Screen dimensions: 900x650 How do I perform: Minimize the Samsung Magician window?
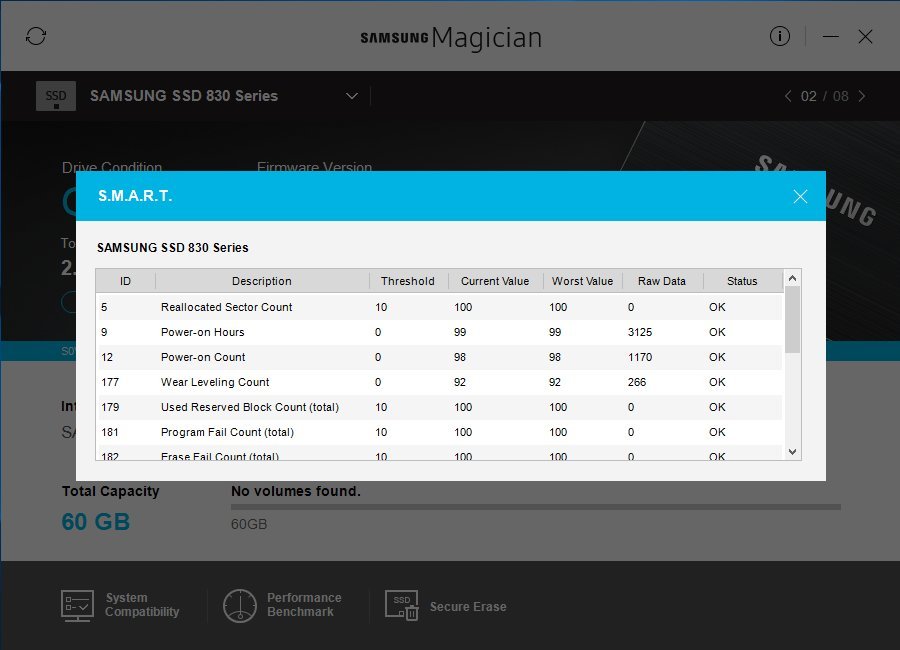coord(830,37)
